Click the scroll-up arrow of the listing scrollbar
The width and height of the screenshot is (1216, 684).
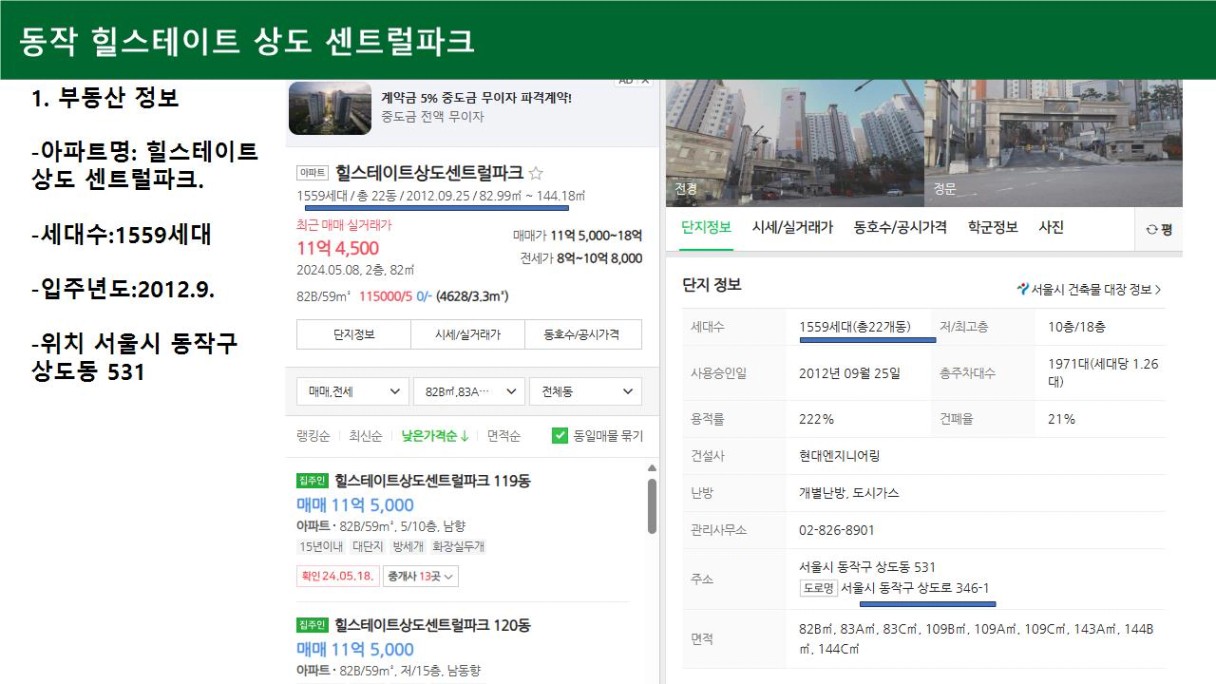[653, 468]
